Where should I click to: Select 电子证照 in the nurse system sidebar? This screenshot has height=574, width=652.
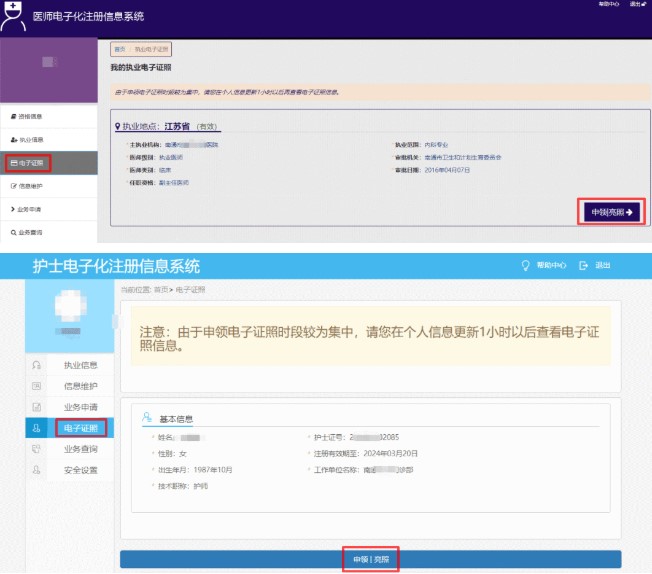point(80,428)
